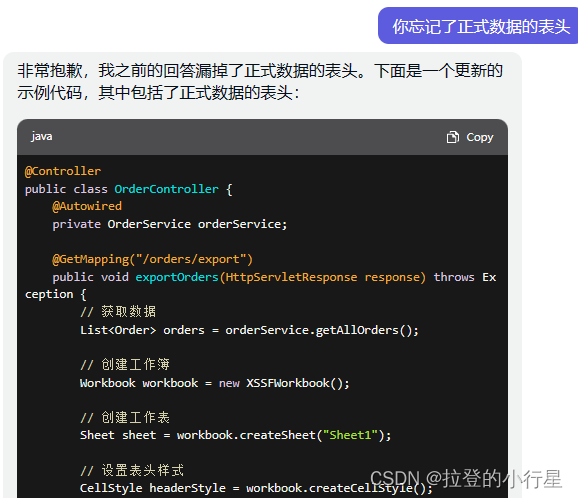The image size is (578, 498).
Task: Click the wrapped 'ception {' line
Action: click(56, 295)
